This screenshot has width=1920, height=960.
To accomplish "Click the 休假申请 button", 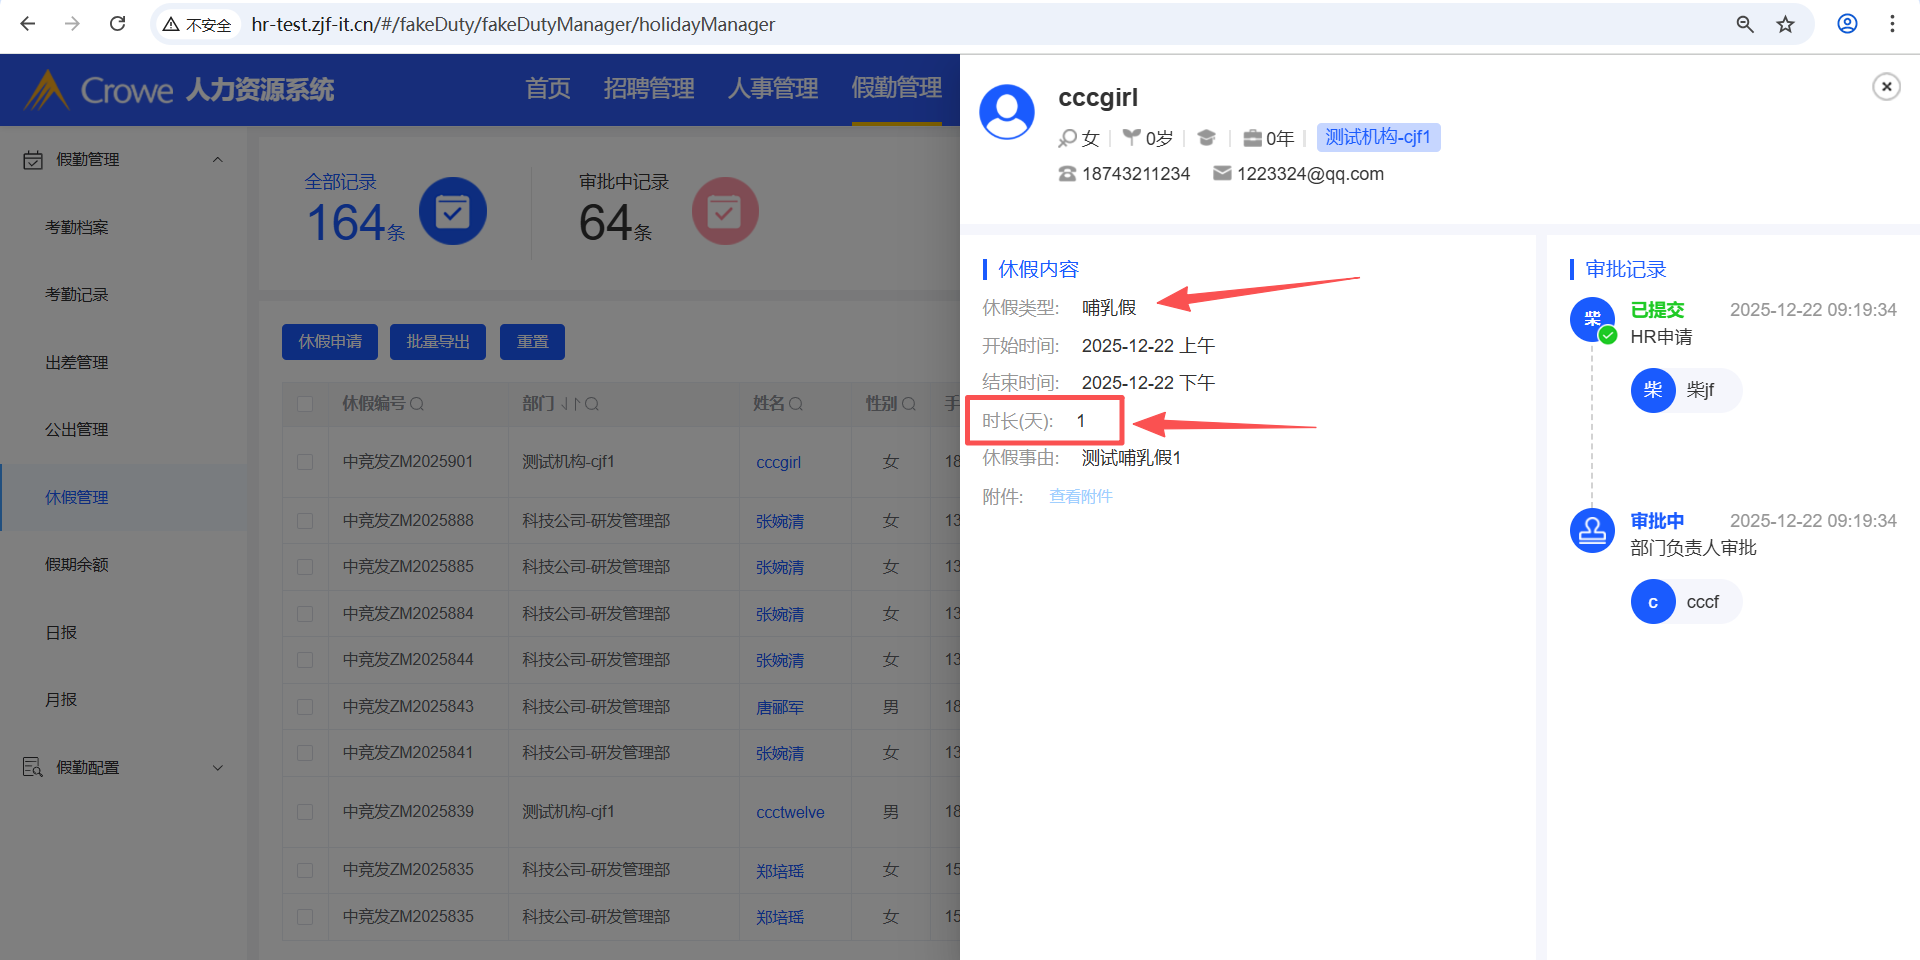I will (330, 342).
